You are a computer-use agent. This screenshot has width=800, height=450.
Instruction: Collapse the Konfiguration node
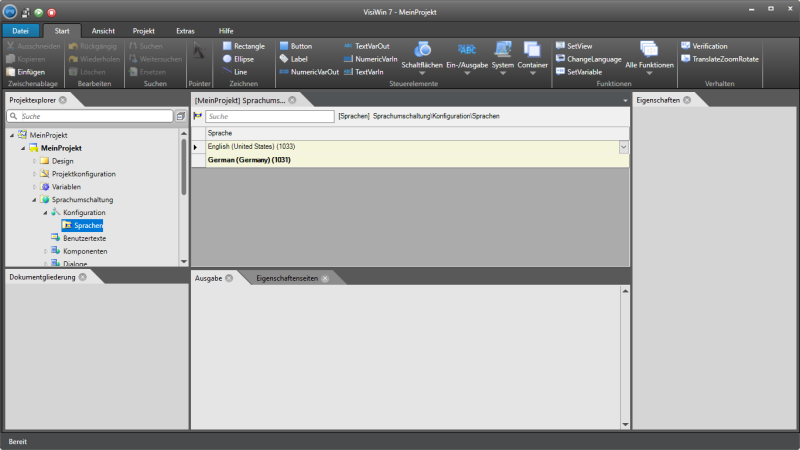coord(45,213)
